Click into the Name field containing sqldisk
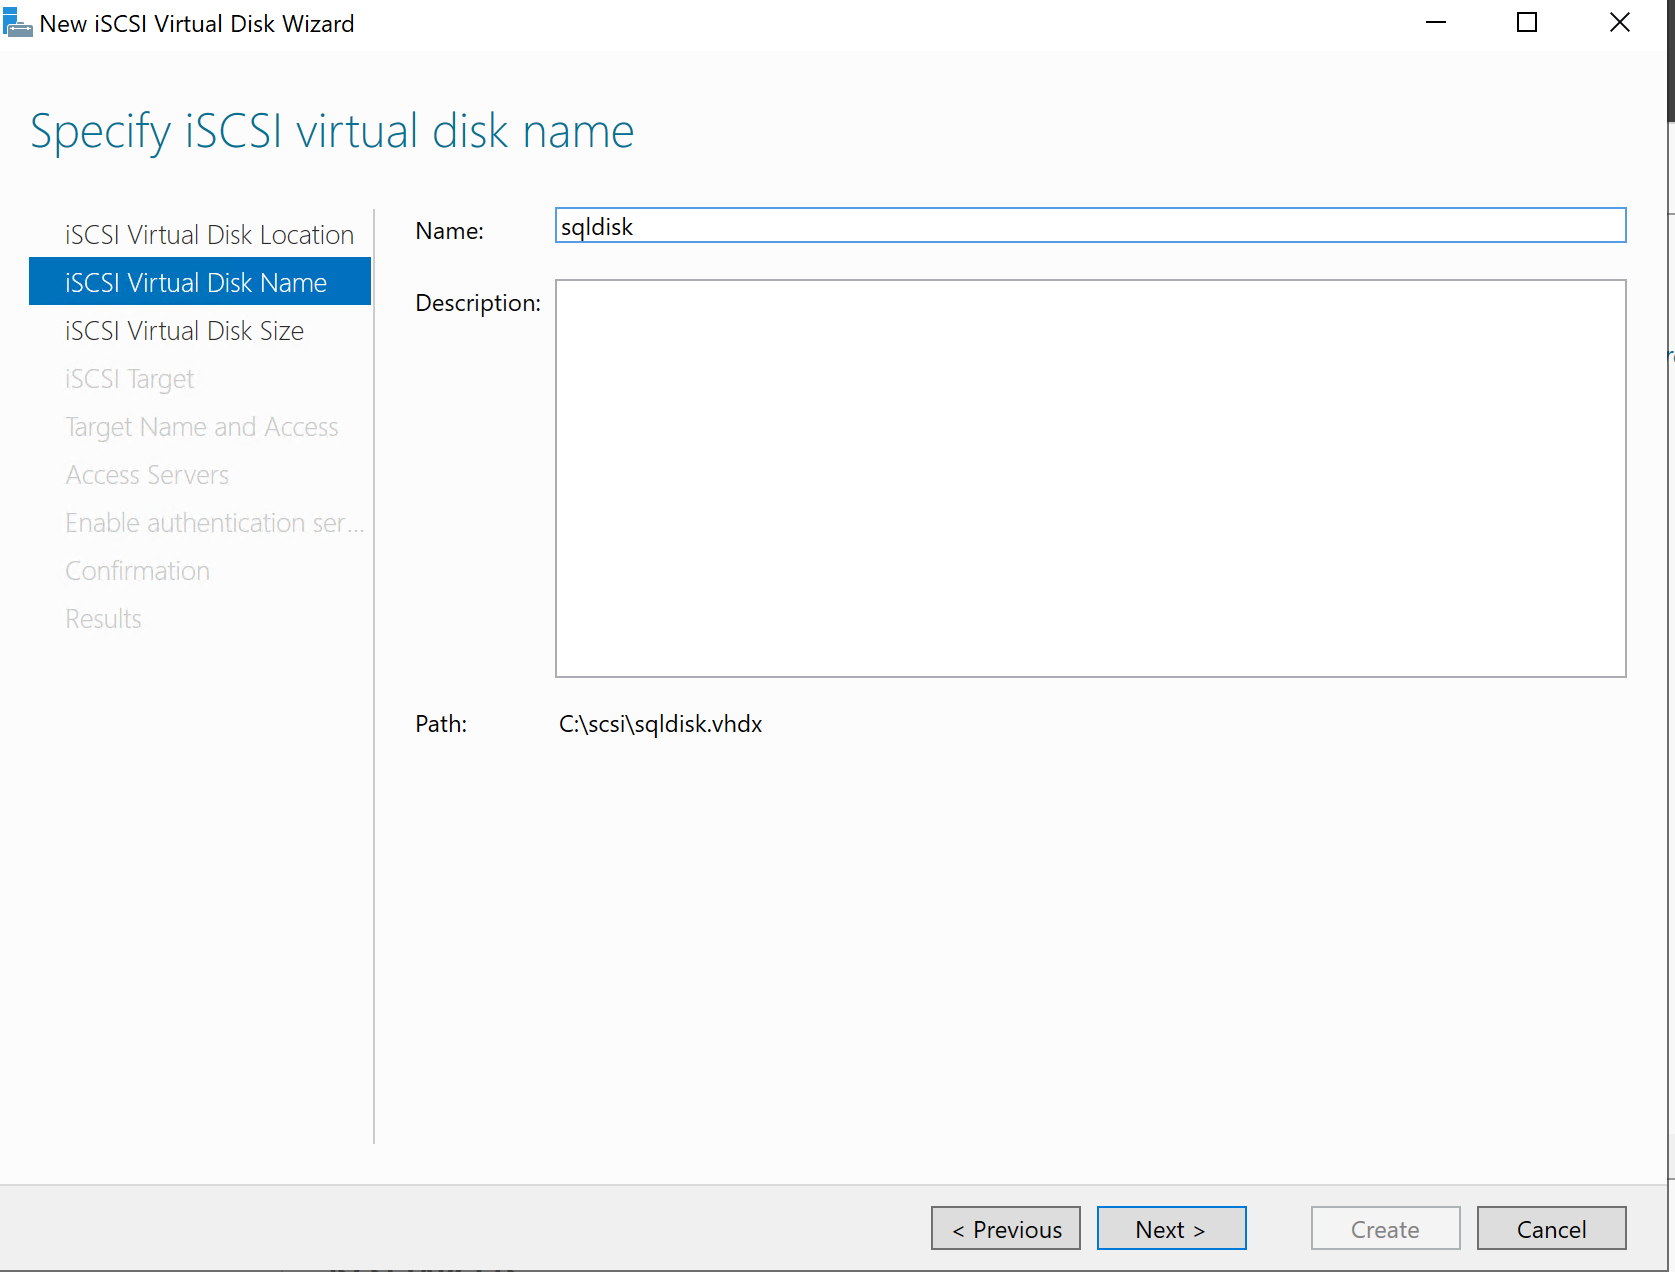This screenshot has width=1675, height=1272. pyautogui.click(x=1090, y=226)
